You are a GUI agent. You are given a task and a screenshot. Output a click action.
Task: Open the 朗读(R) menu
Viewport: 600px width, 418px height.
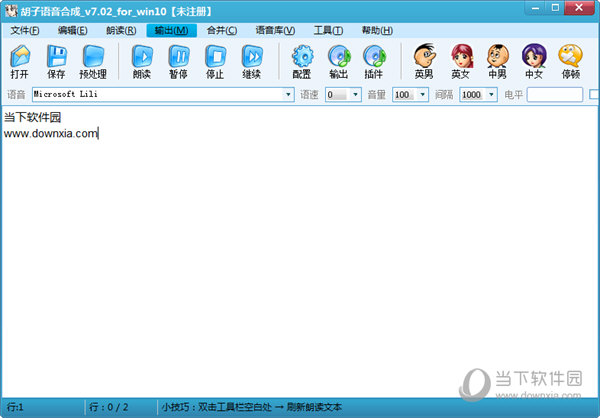click(x=121, y=31)
